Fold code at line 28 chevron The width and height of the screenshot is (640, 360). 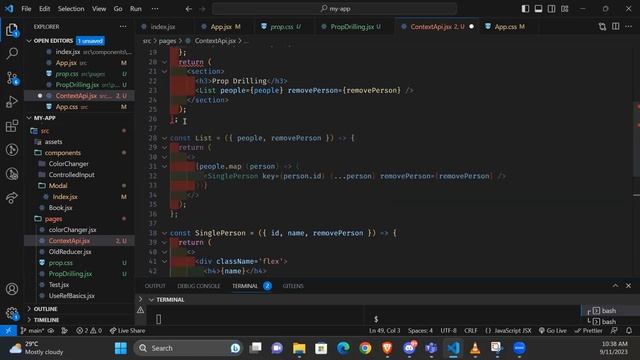tap(164, 138)
